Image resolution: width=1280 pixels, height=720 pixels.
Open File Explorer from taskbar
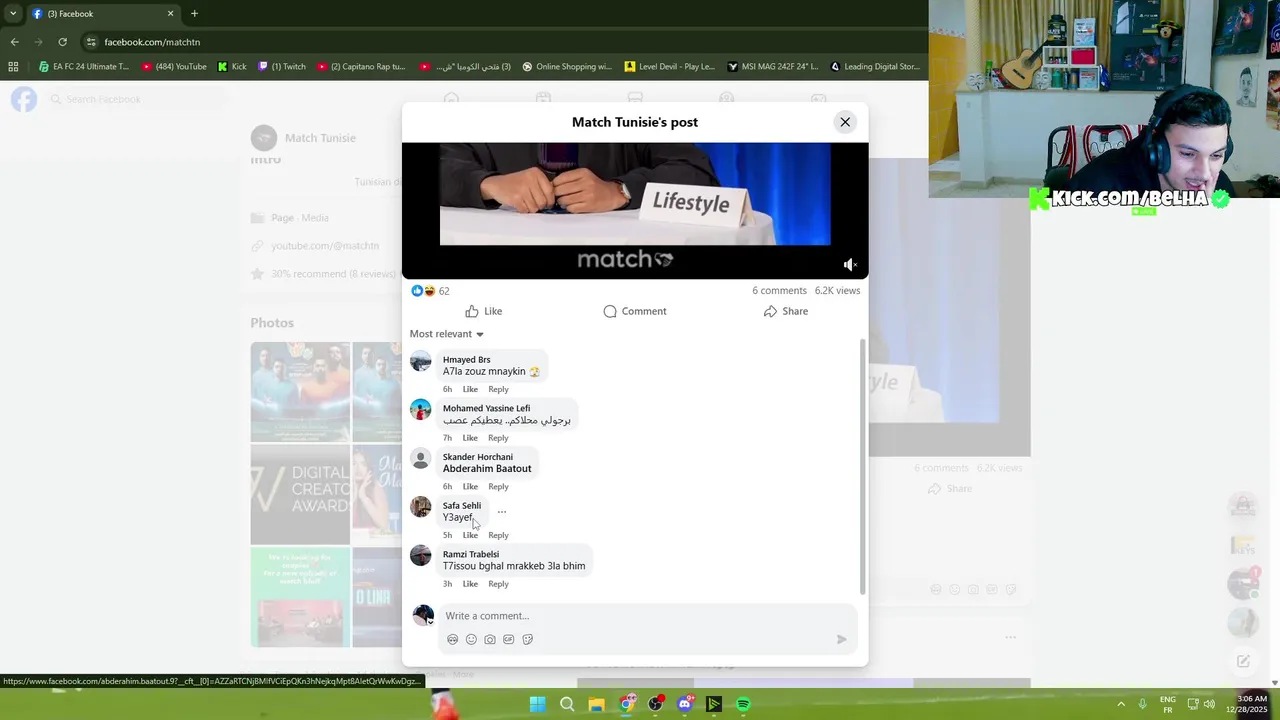[596, 704]
